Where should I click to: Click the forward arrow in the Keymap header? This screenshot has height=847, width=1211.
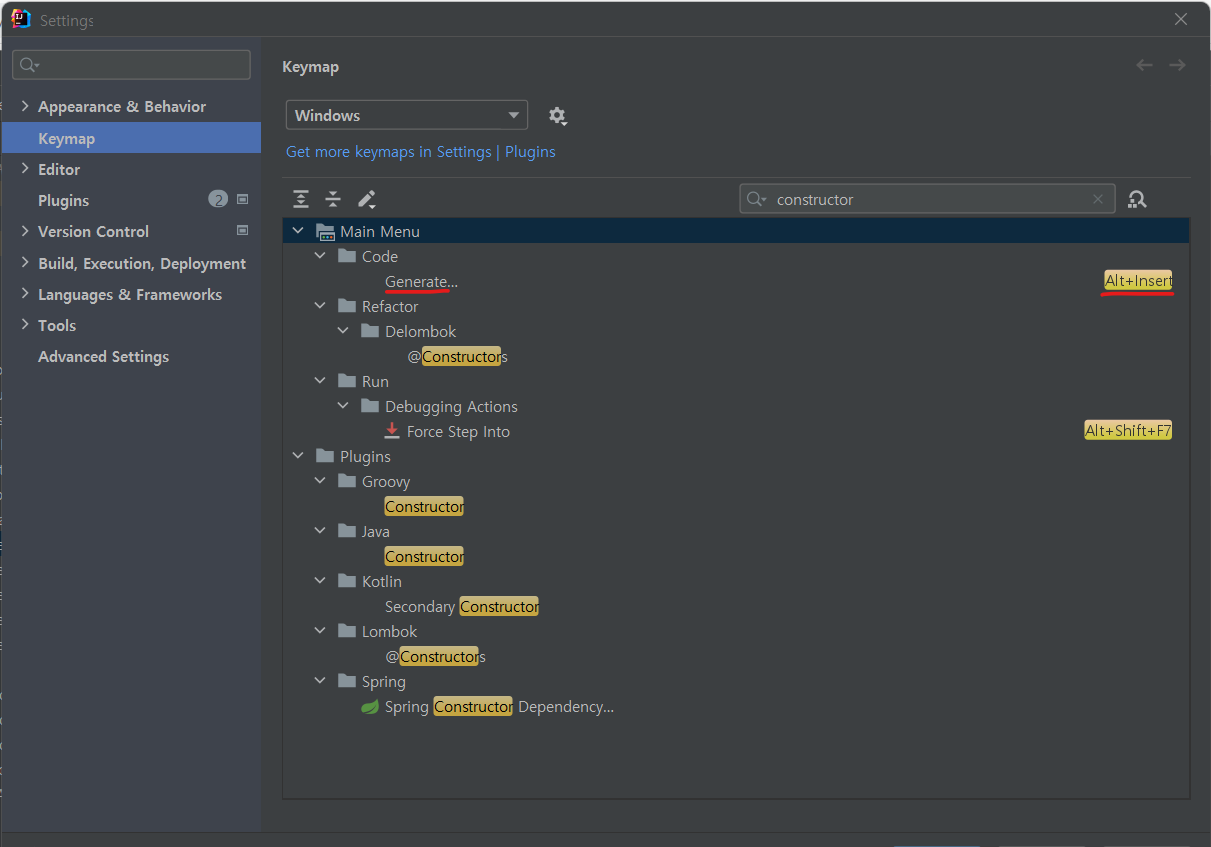(1177, 65)
